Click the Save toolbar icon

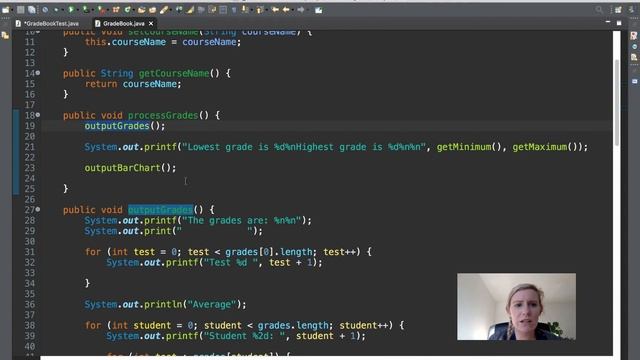[x=20, y=10]
